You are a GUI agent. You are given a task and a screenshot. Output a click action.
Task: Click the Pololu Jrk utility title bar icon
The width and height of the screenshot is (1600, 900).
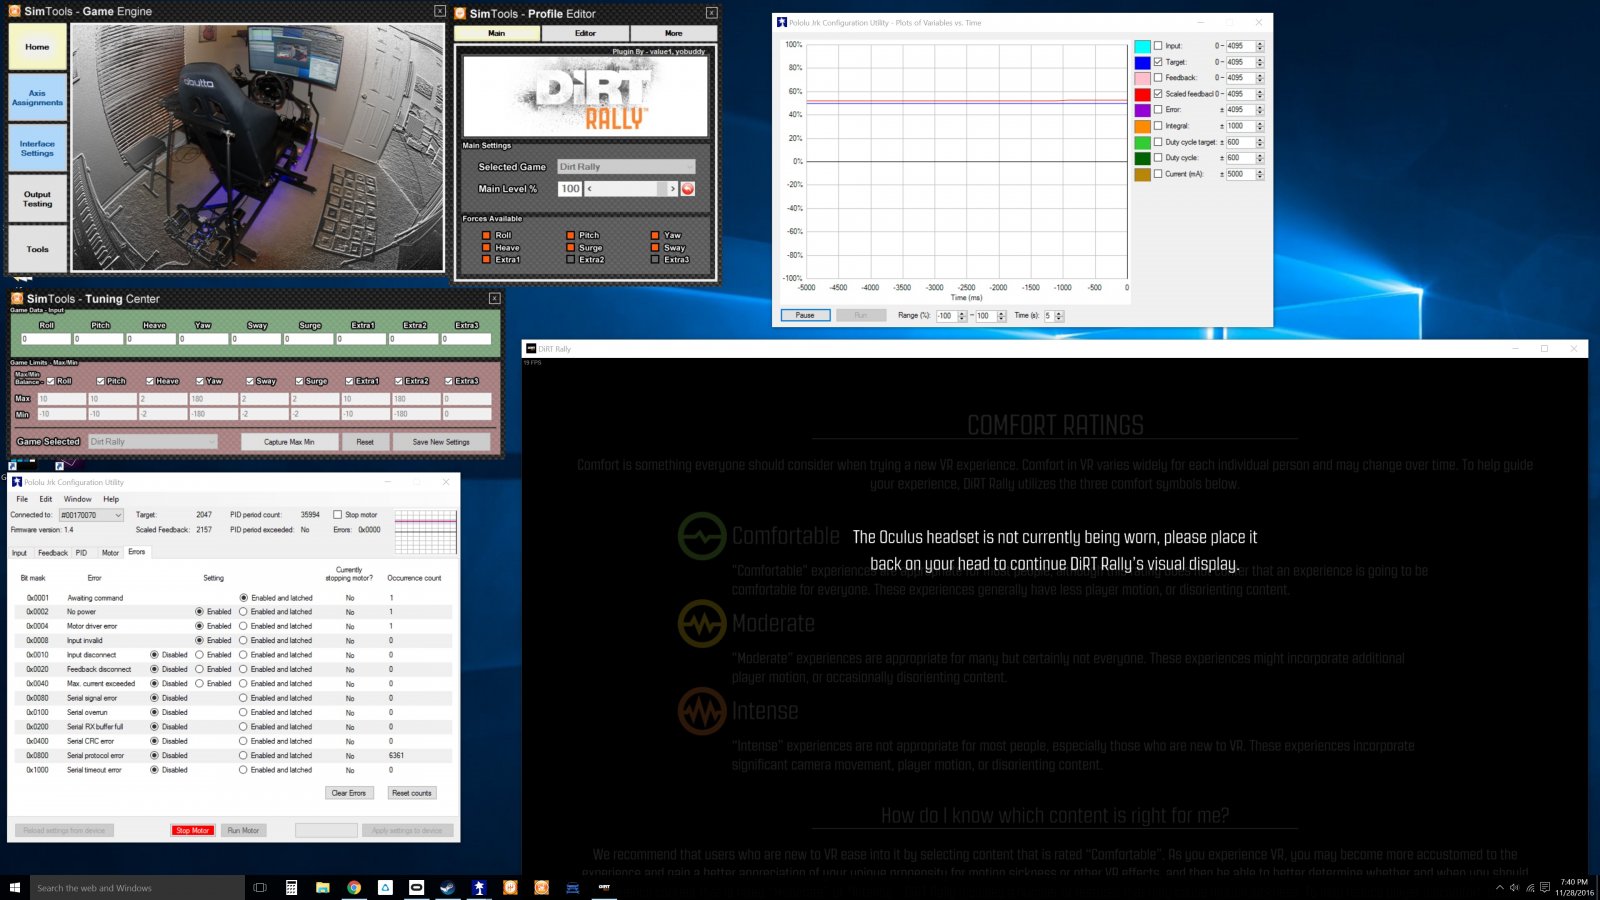17,482
